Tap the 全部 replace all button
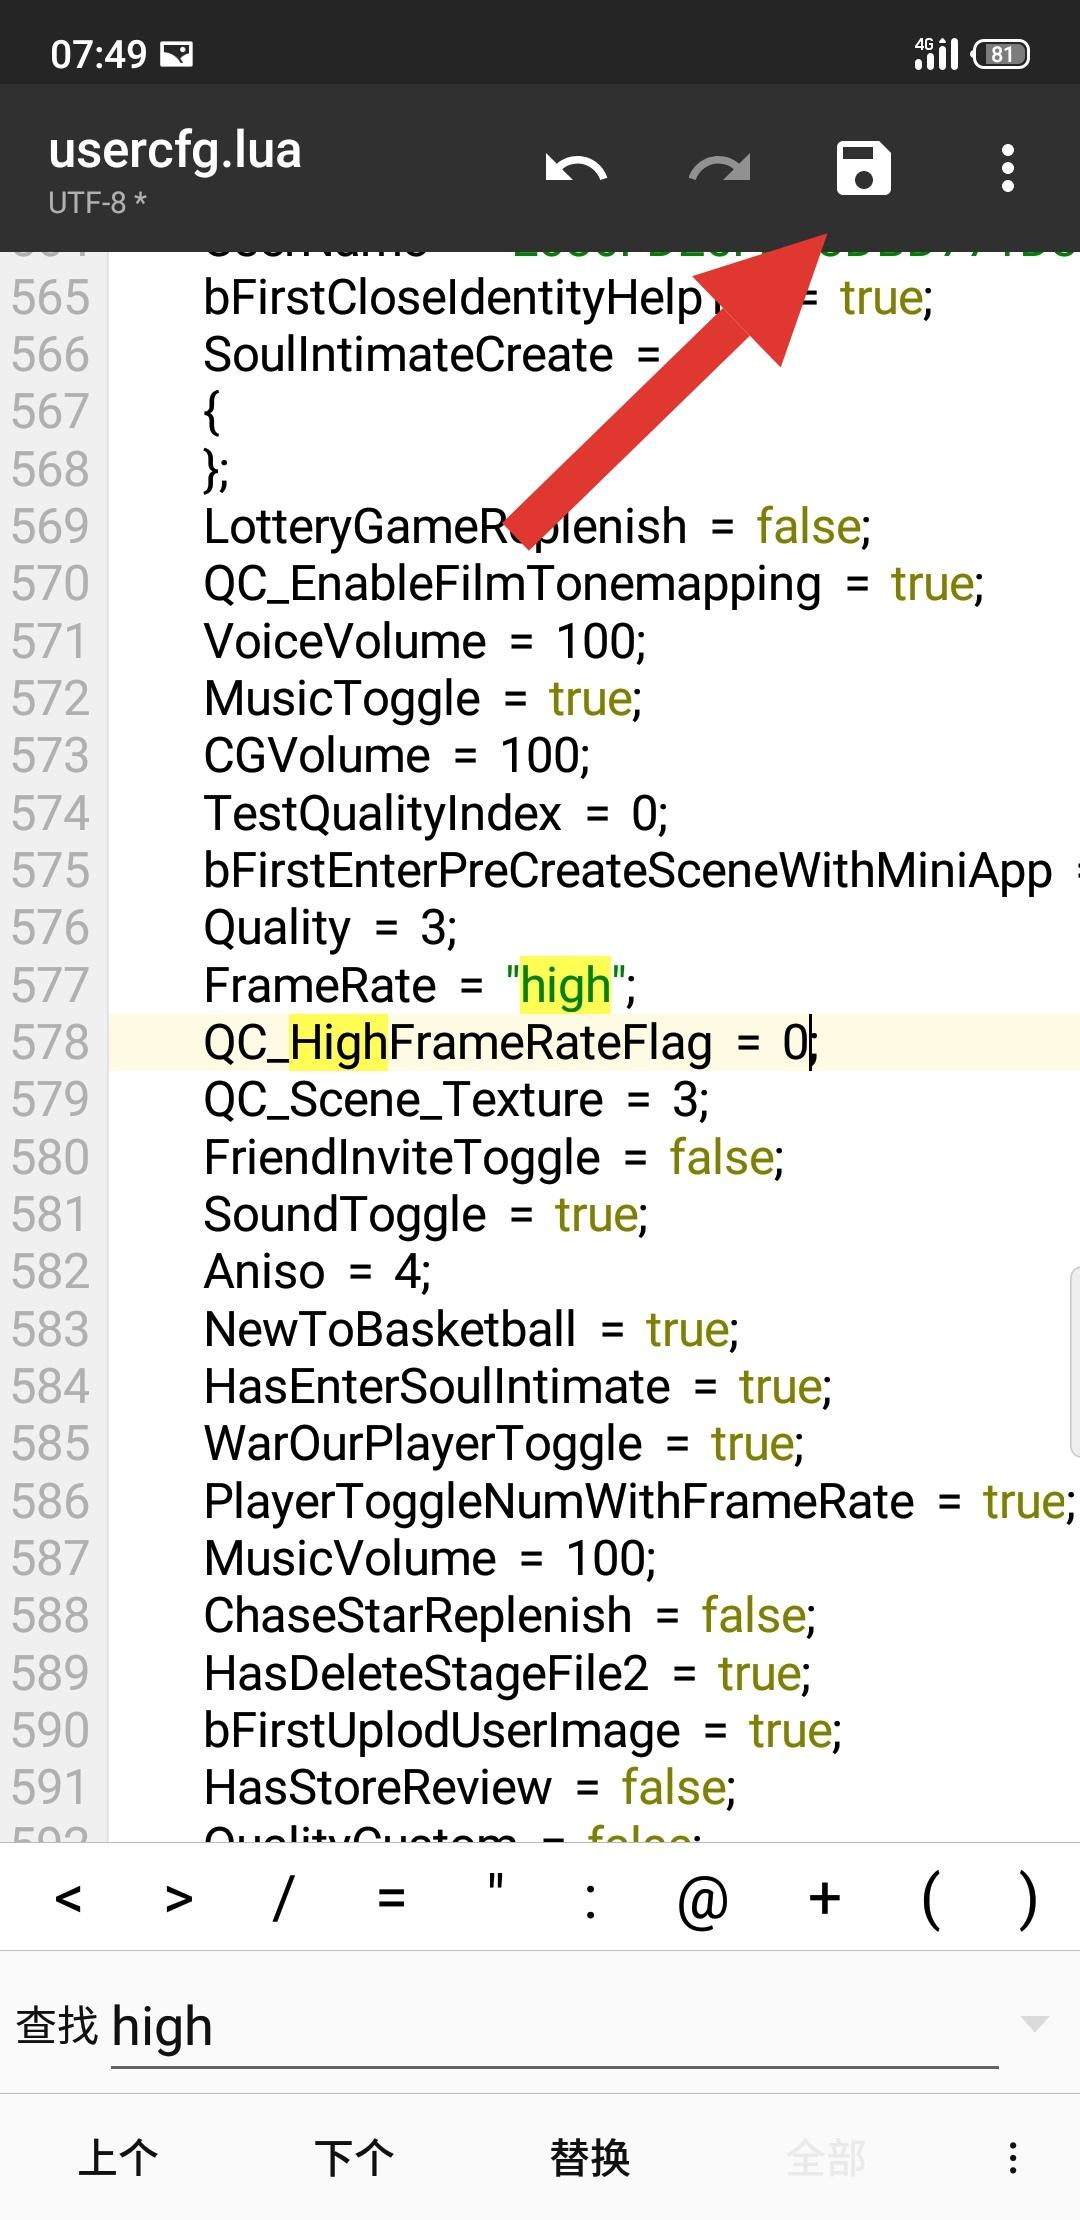 (826, 2158)
